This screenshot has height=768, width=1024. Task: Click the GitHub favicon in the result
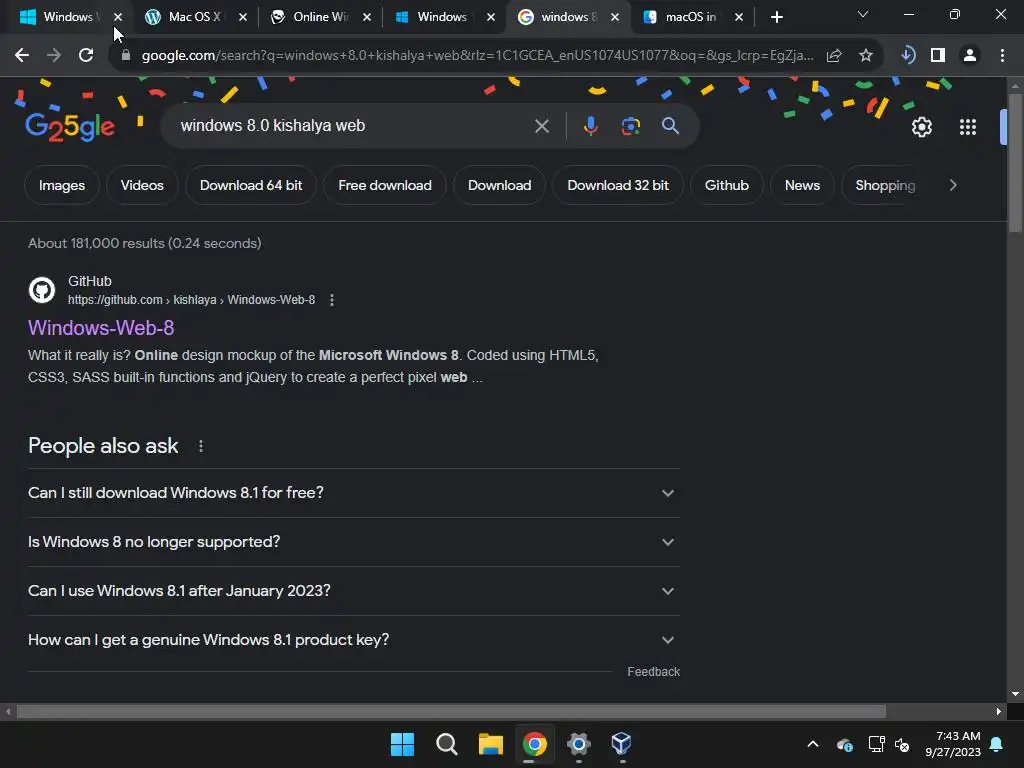click(42, 289)
